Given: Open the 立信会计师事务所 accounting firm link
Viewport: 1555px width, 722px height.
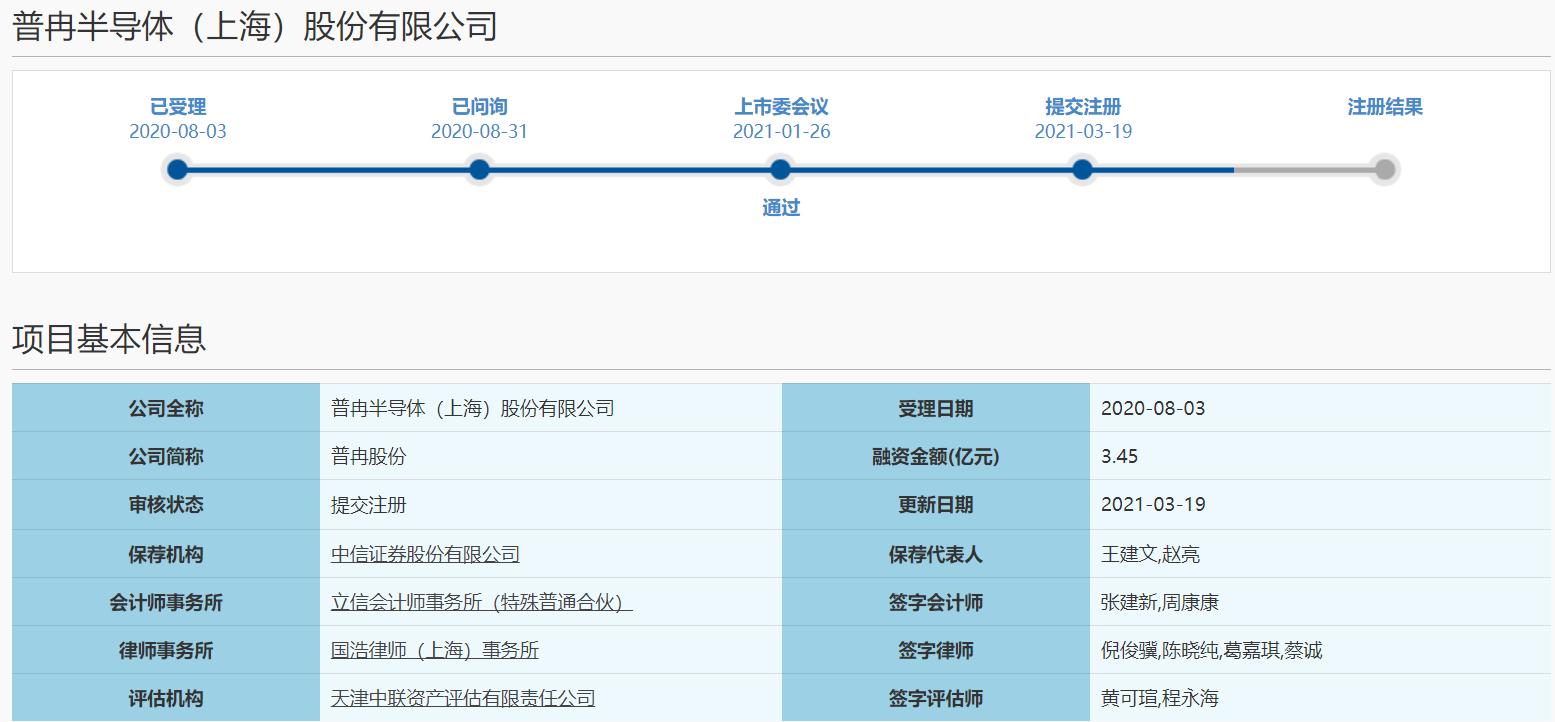Looking at the screenshot, I should tap(481, 602).
